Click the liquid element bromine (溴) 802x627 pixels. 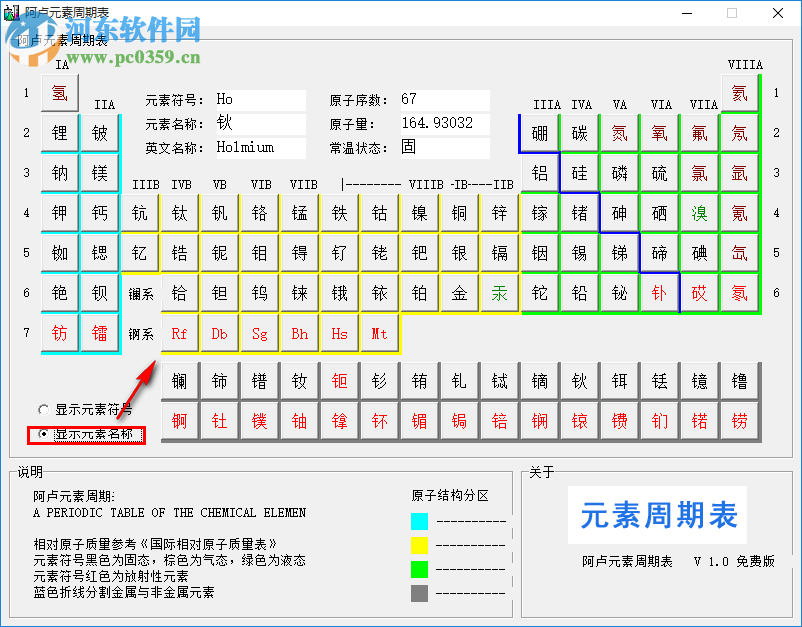tap(699, 212)
